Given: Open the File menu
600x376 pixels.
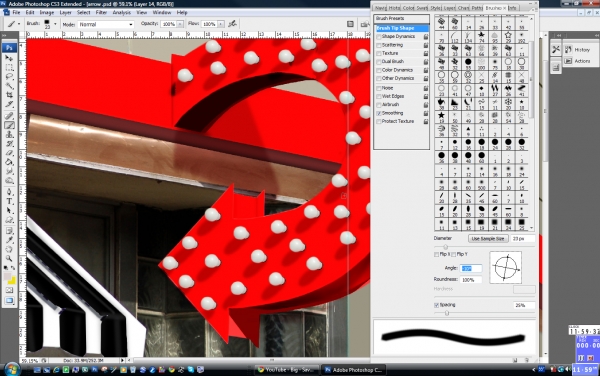Looking at the screenshot, I should tap(16, 13).
